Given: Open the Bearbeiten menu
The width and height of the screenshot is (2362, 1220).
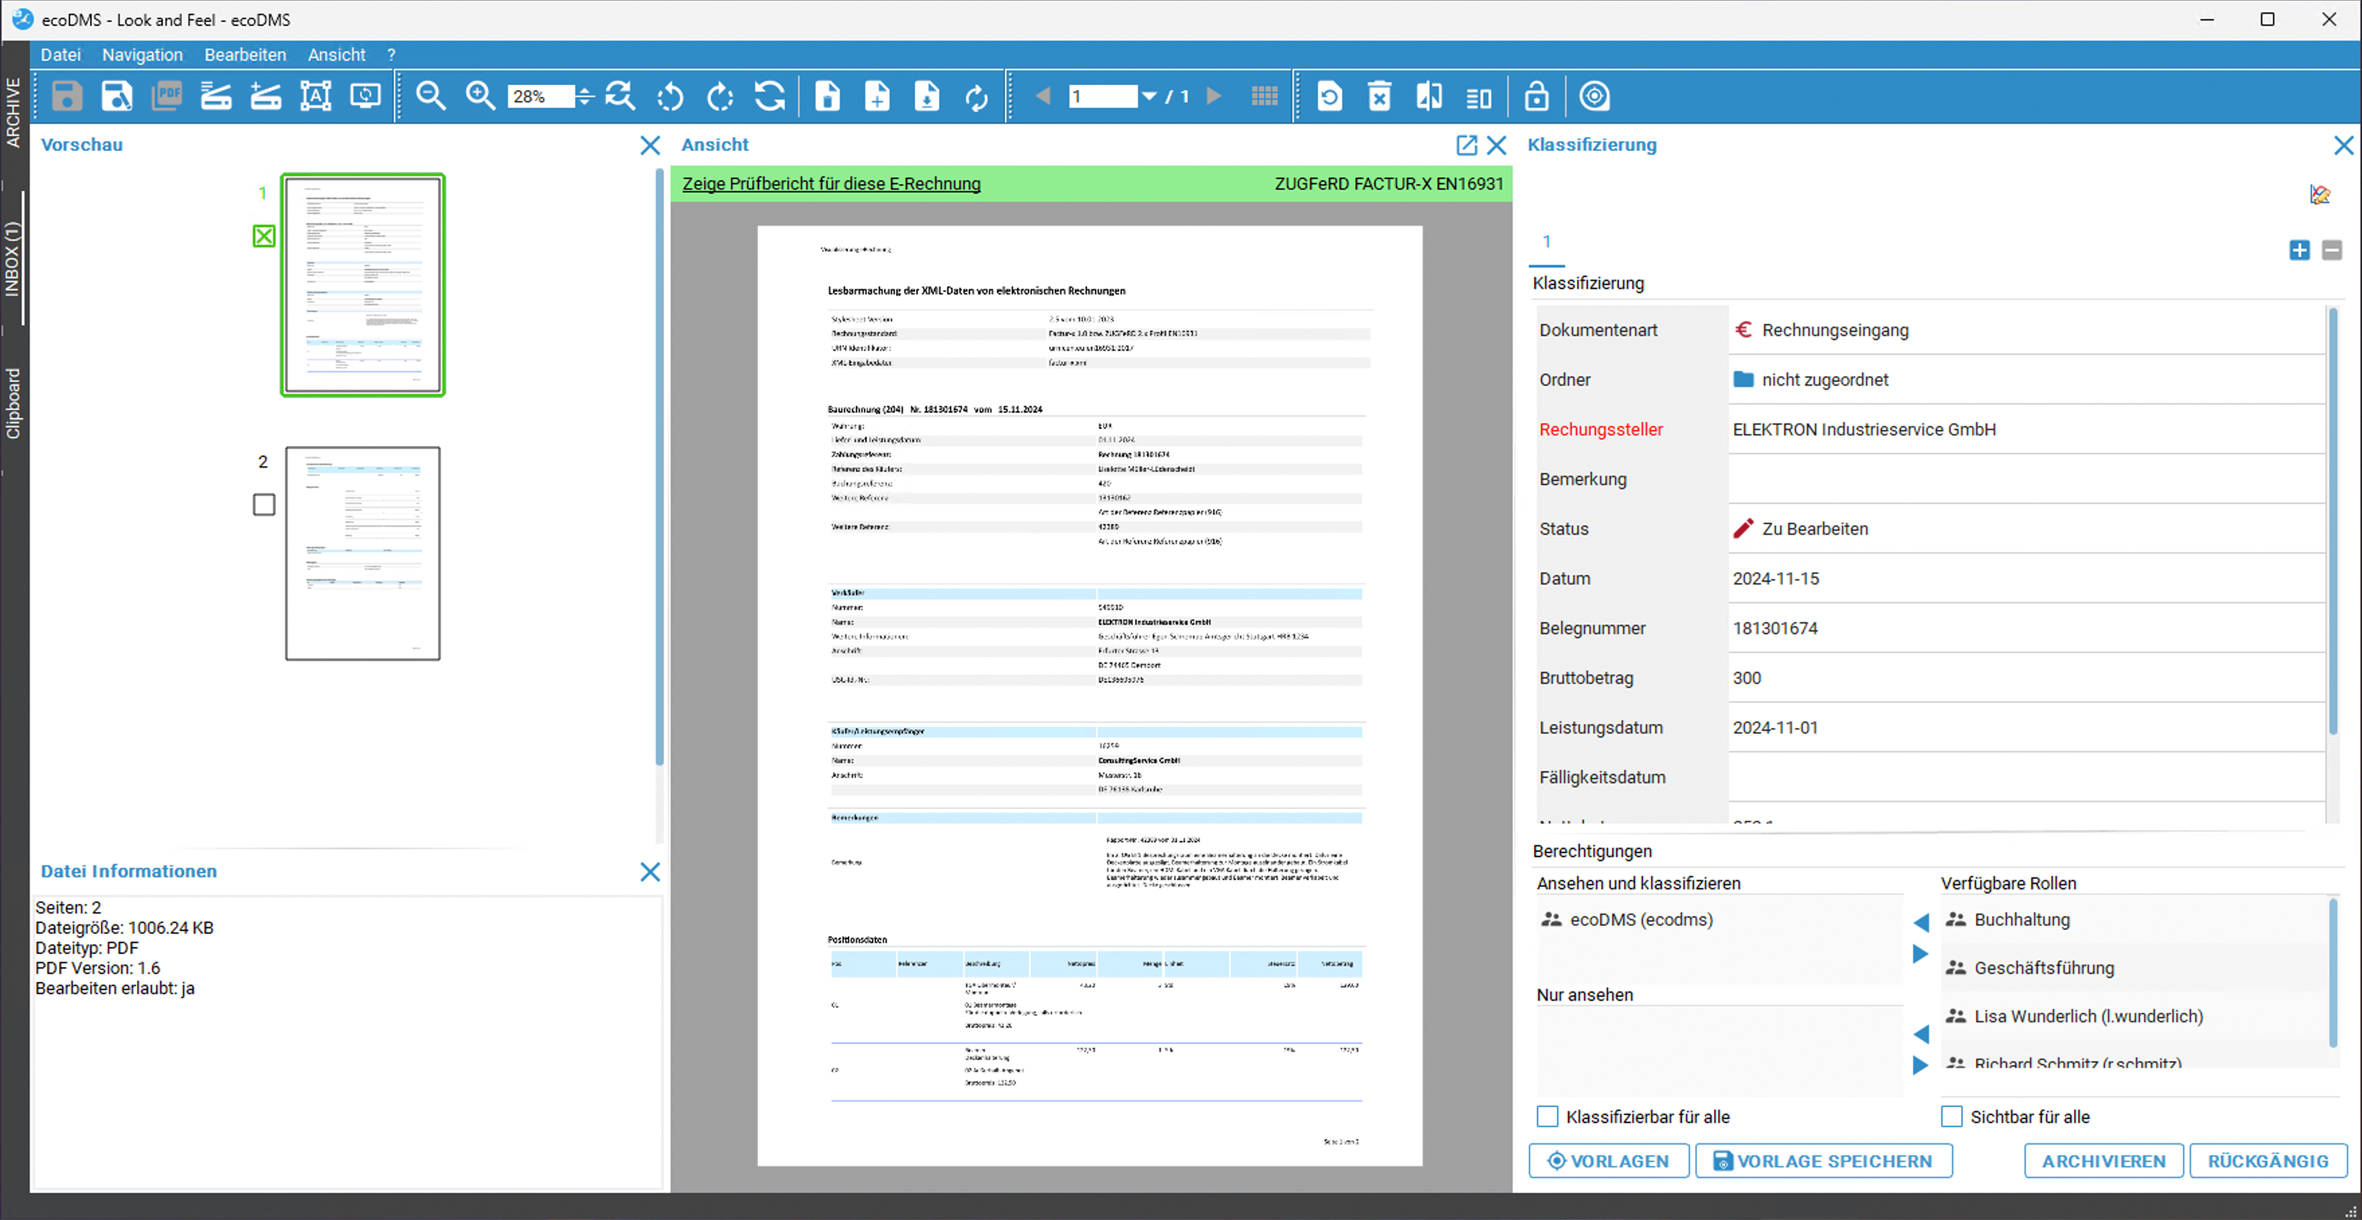Looking at the screenshot, I should pyautogui.click(x=245, y=55).
